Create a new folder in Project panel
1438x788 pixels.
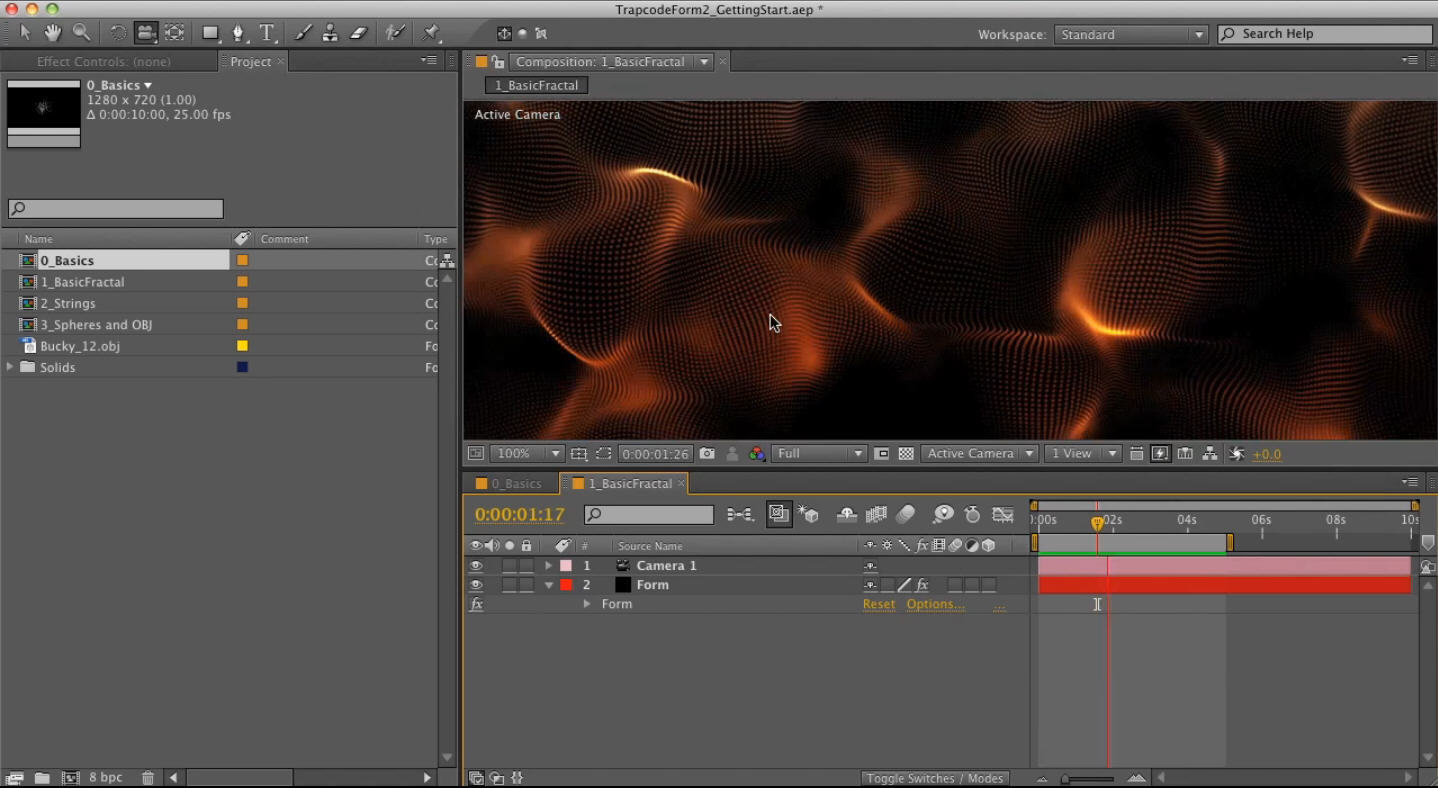pos(42,778)
